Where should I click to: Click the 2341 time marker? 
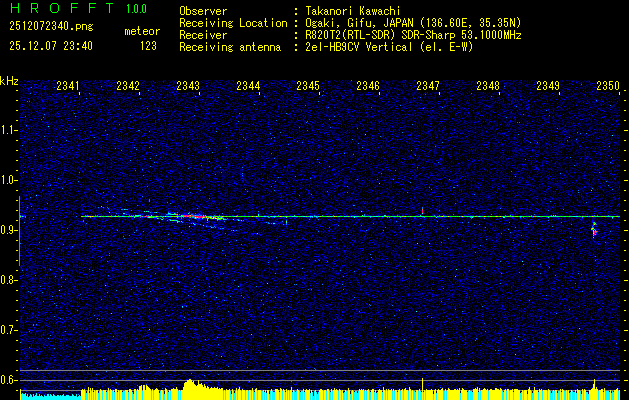[x=68, y=87]
